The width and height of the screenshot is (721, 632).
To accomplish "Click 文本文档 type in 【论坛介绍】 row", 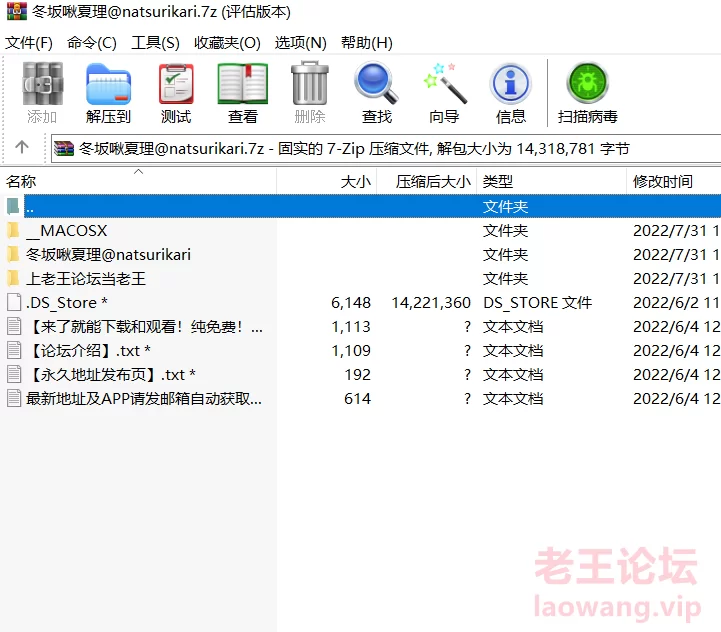I will [513, 350].
